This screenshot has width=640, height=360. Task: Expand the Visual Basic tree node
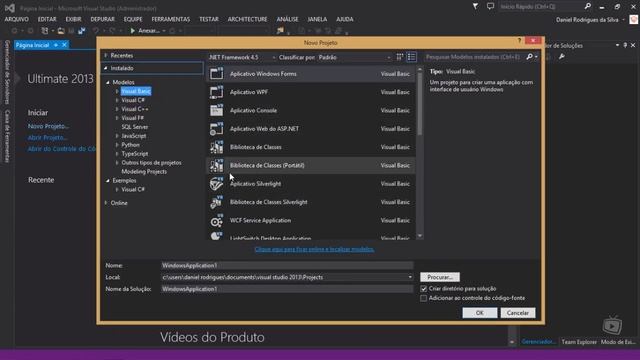(117, 91)
